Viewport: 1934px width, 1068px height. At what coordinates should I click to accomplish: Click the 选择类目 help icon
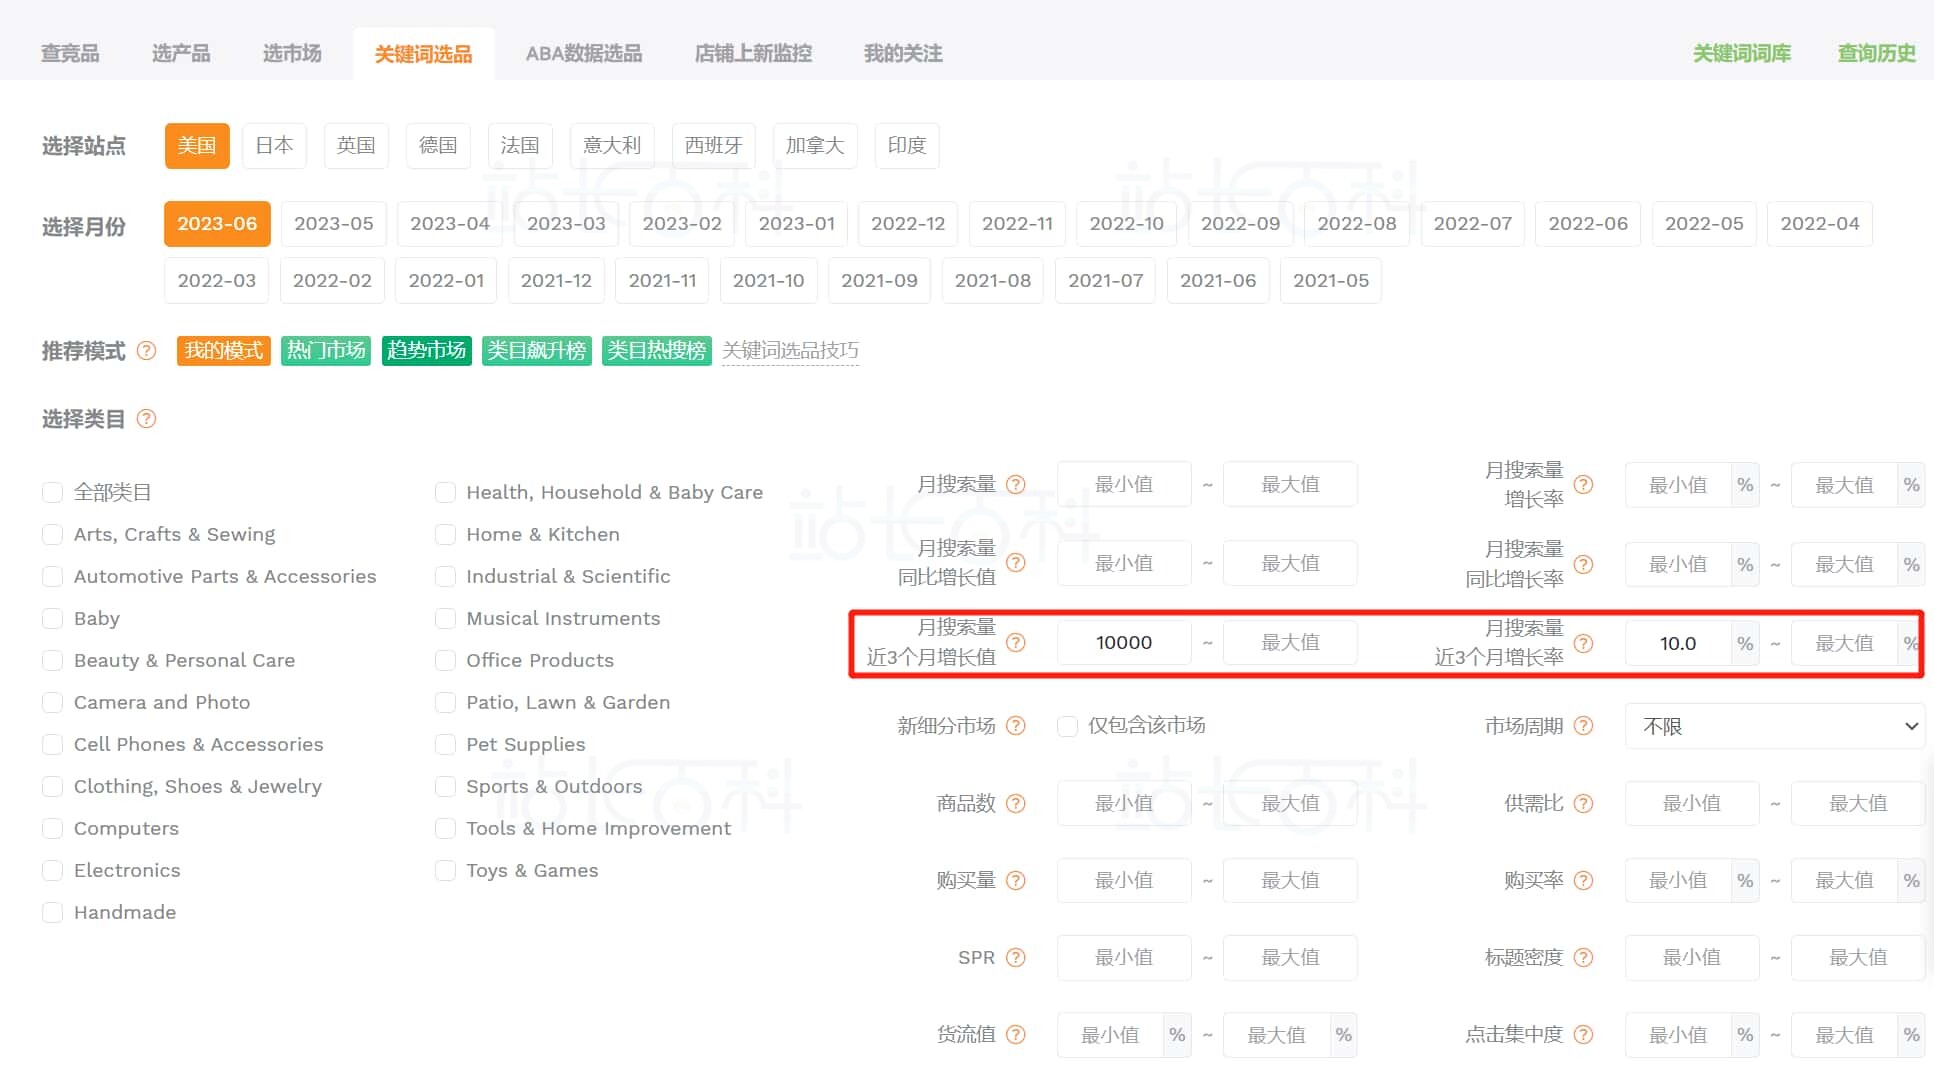[146, 419]
